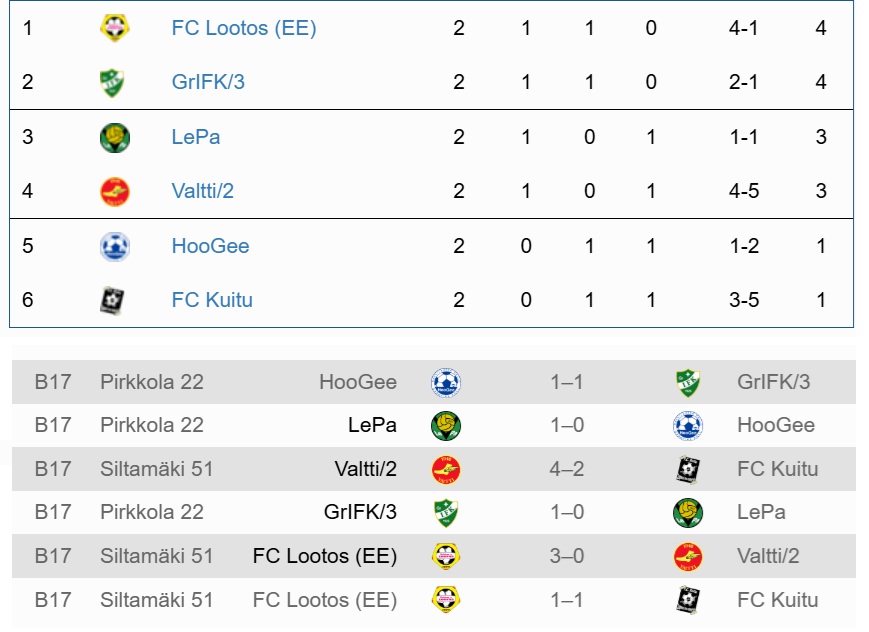Image resolution: width=869 pixels, height=632 pixels.
Task: Click FC Kuitu away logo in 1–1 match
Action: tap(688, 599)
